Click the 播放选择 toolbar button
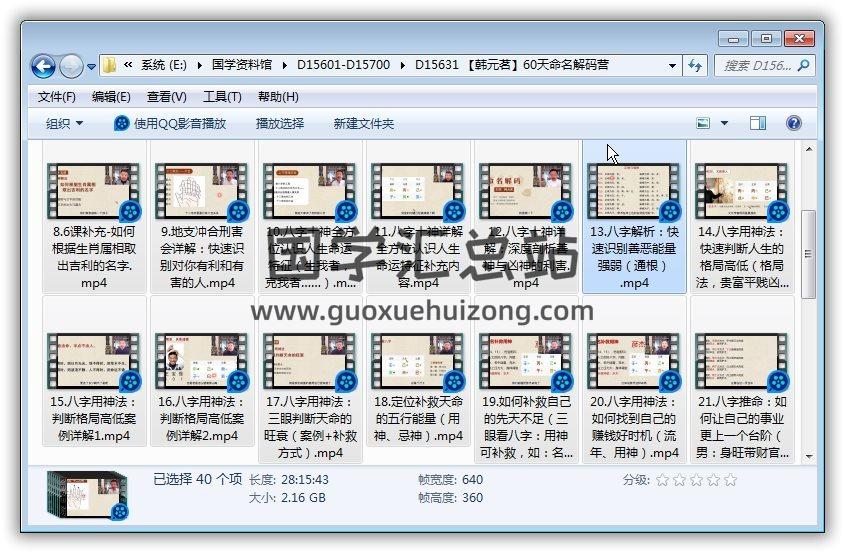Viewport: 845px width, 553px height. [280, 123]
